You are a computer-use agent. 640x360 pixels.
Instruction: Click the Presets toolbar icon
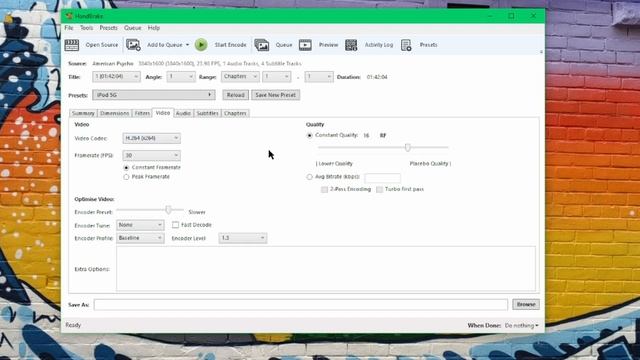[406, 45]
